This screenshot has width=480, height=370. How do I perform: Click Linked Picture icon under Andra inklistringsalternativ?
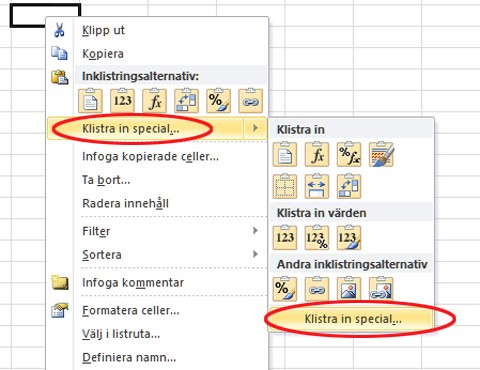(381, 289)
